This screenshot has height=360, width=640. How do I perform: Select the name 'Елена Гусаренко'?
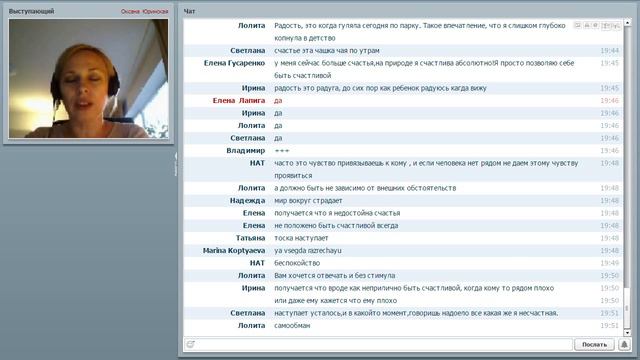(x=234, y=63)
